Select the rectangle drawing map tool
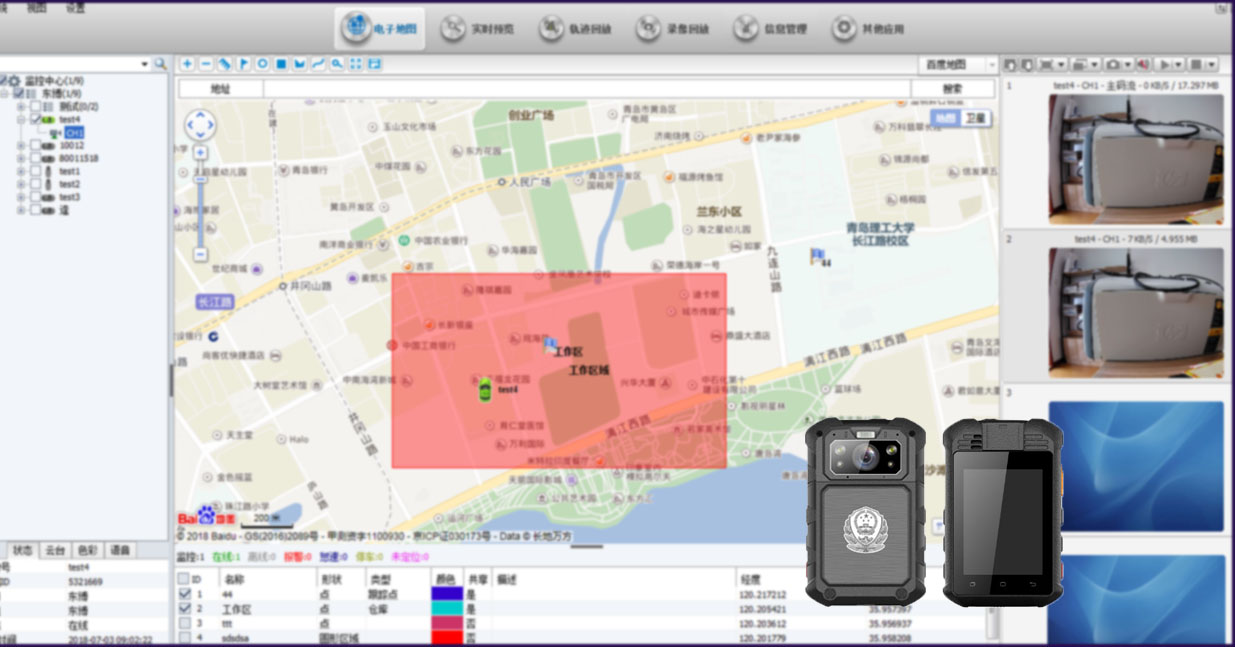This screenshot has height=647, width=1235. pos(281,64)
